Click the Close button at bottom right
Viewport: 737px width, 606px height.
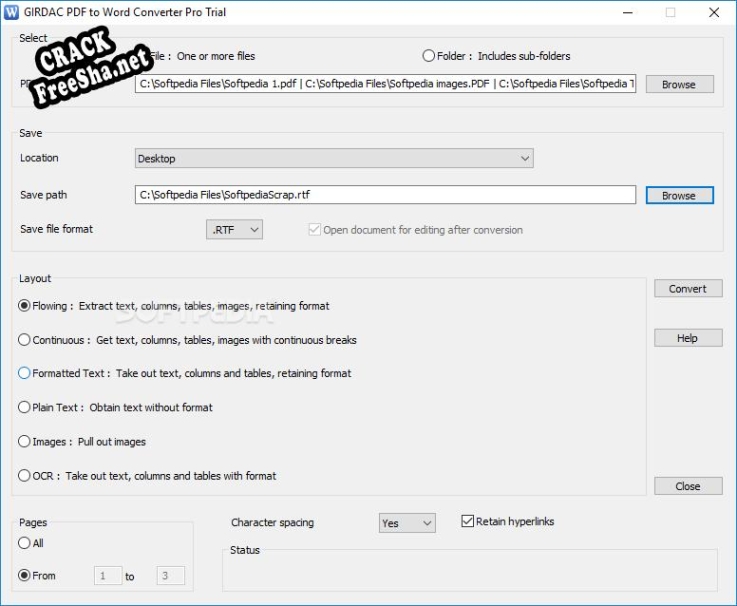(687, 486)
